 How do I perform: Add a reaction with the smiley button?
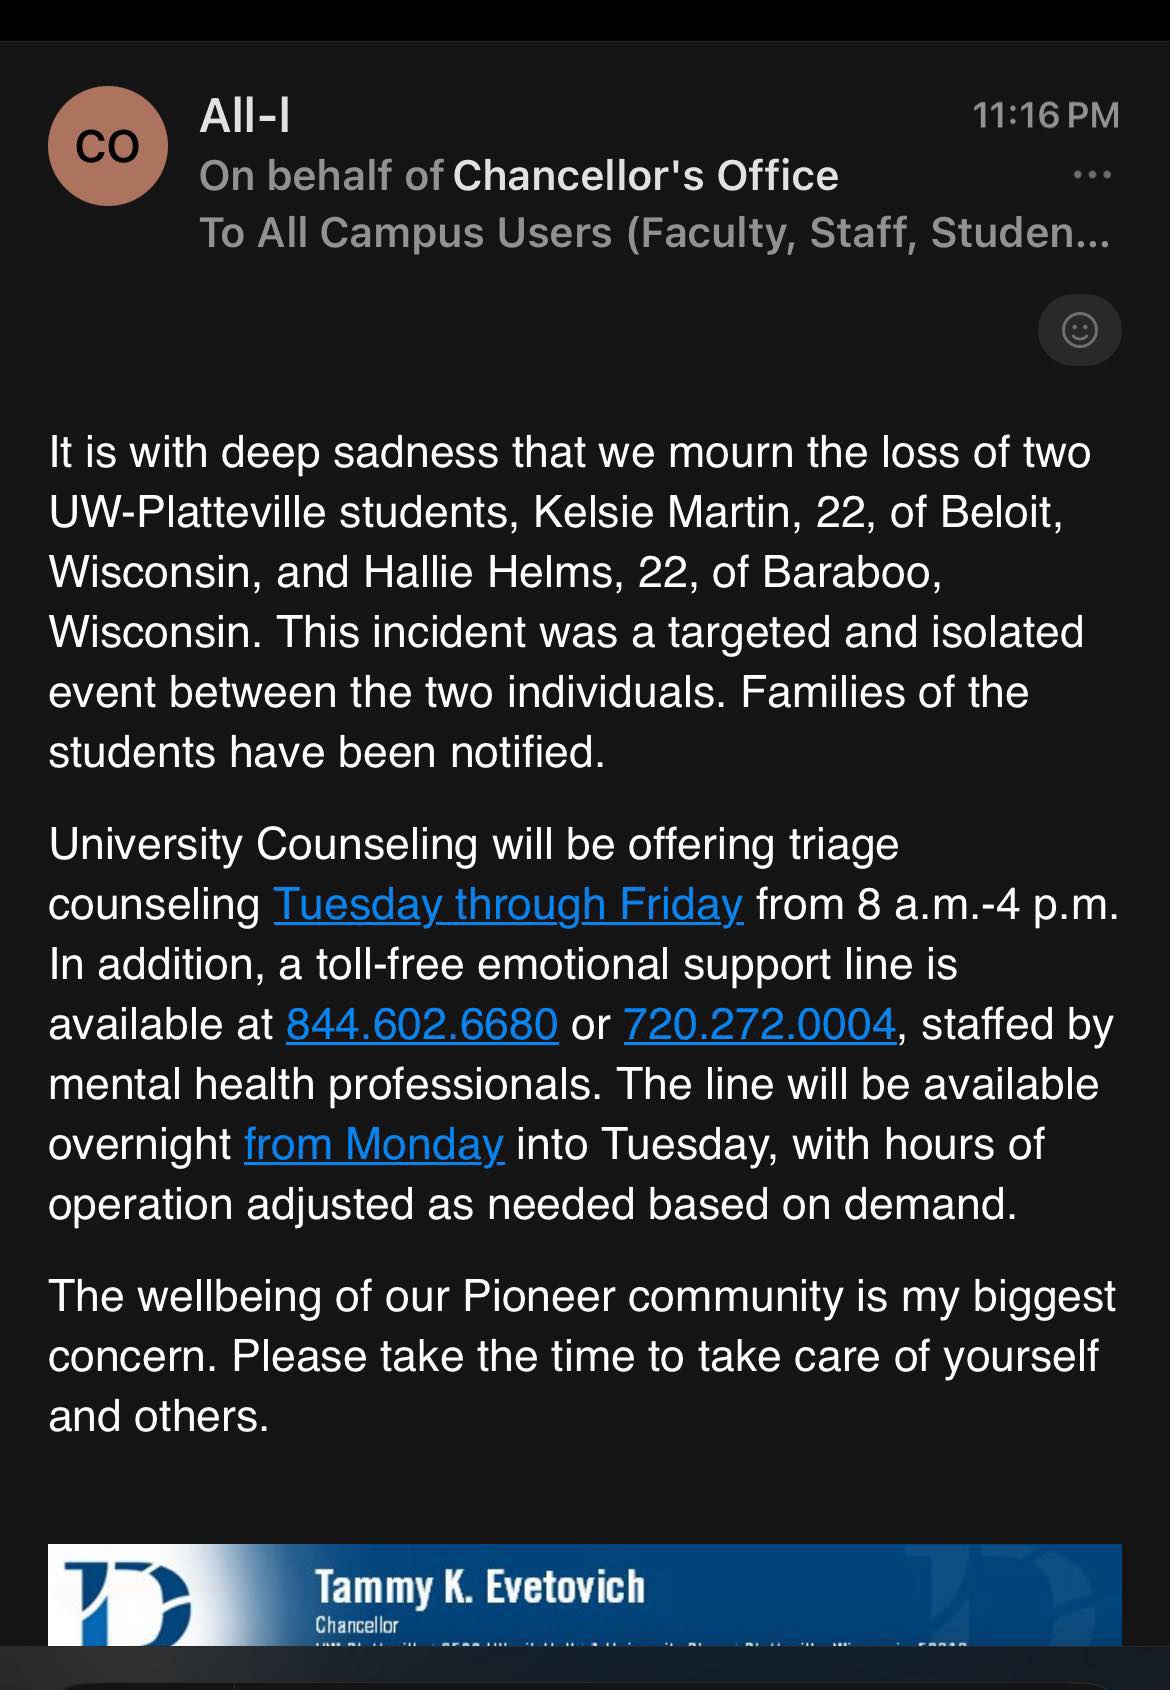[1079, 329]
